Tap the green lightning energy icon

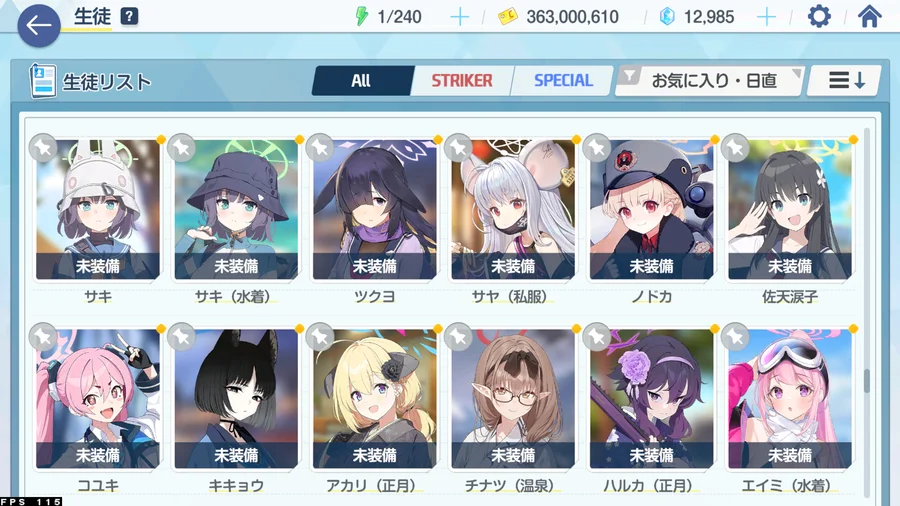tap(361, 16)
